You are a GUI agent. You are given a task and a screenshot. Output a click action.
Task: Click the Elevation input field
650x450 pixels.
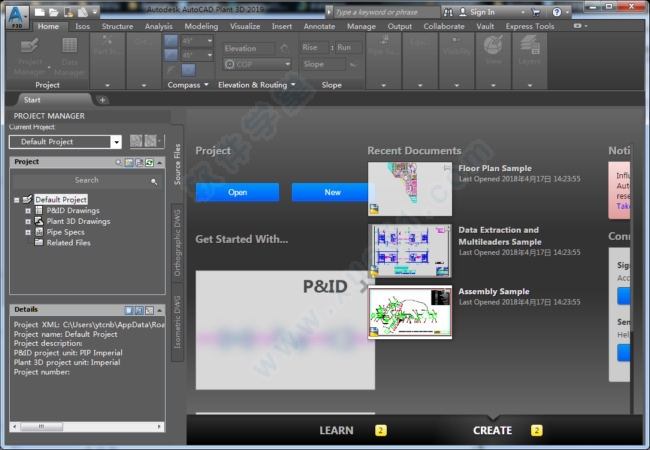[x=249, y=48]
